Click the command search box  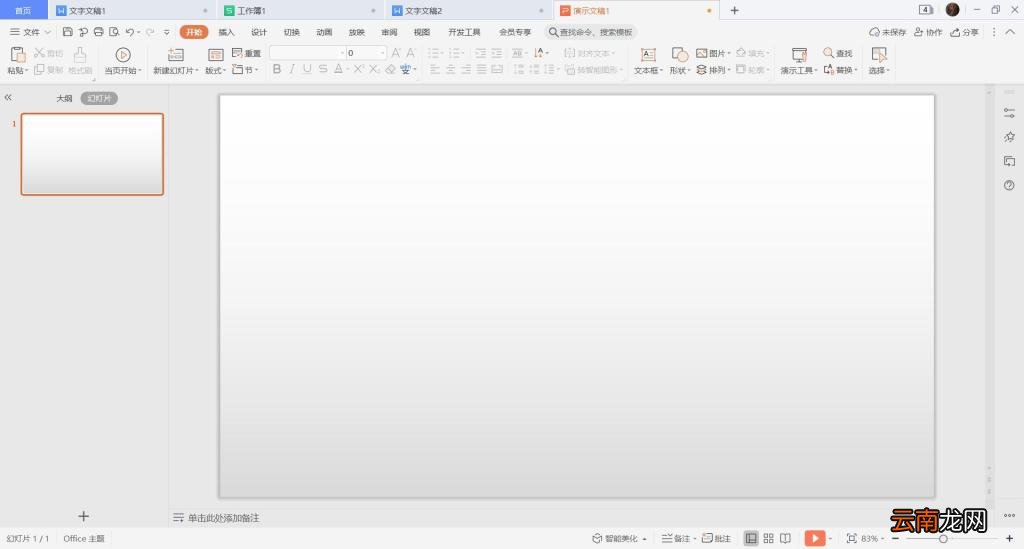(x=591, y=32)
